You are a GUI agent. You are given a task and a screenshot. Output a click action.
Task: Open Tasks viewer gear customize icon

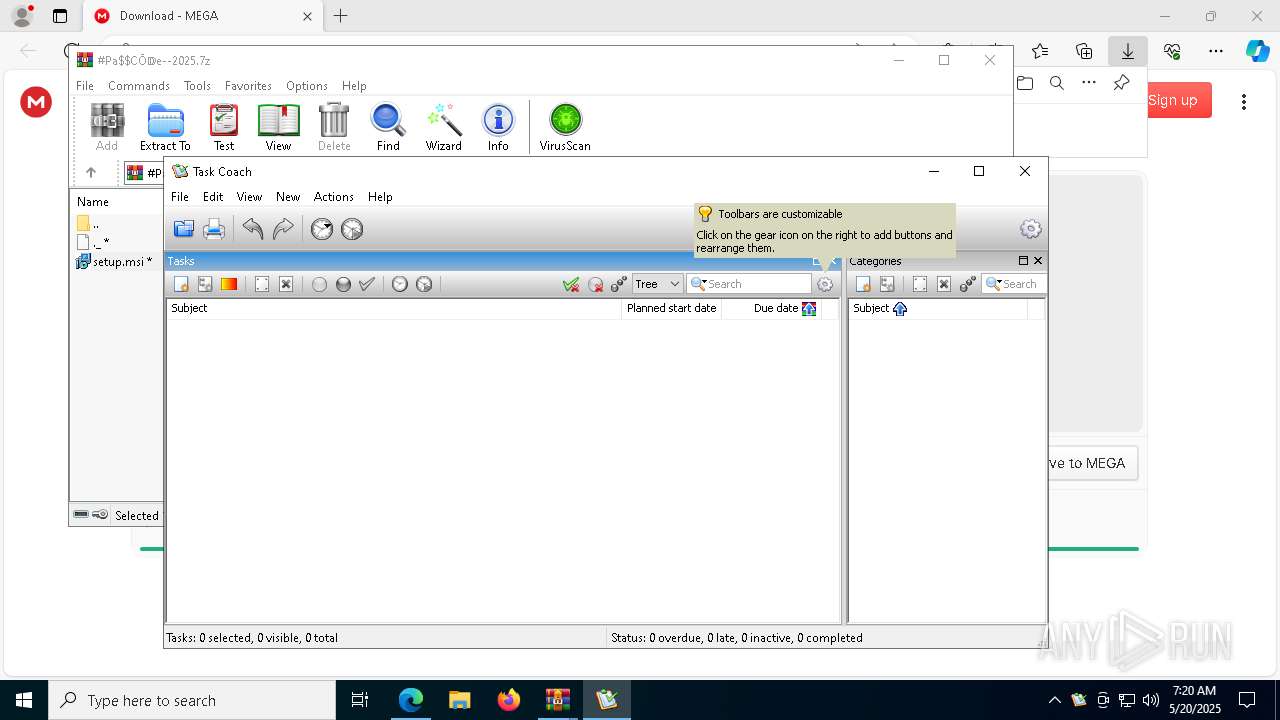pyautogui.click(x=825, y=284)
